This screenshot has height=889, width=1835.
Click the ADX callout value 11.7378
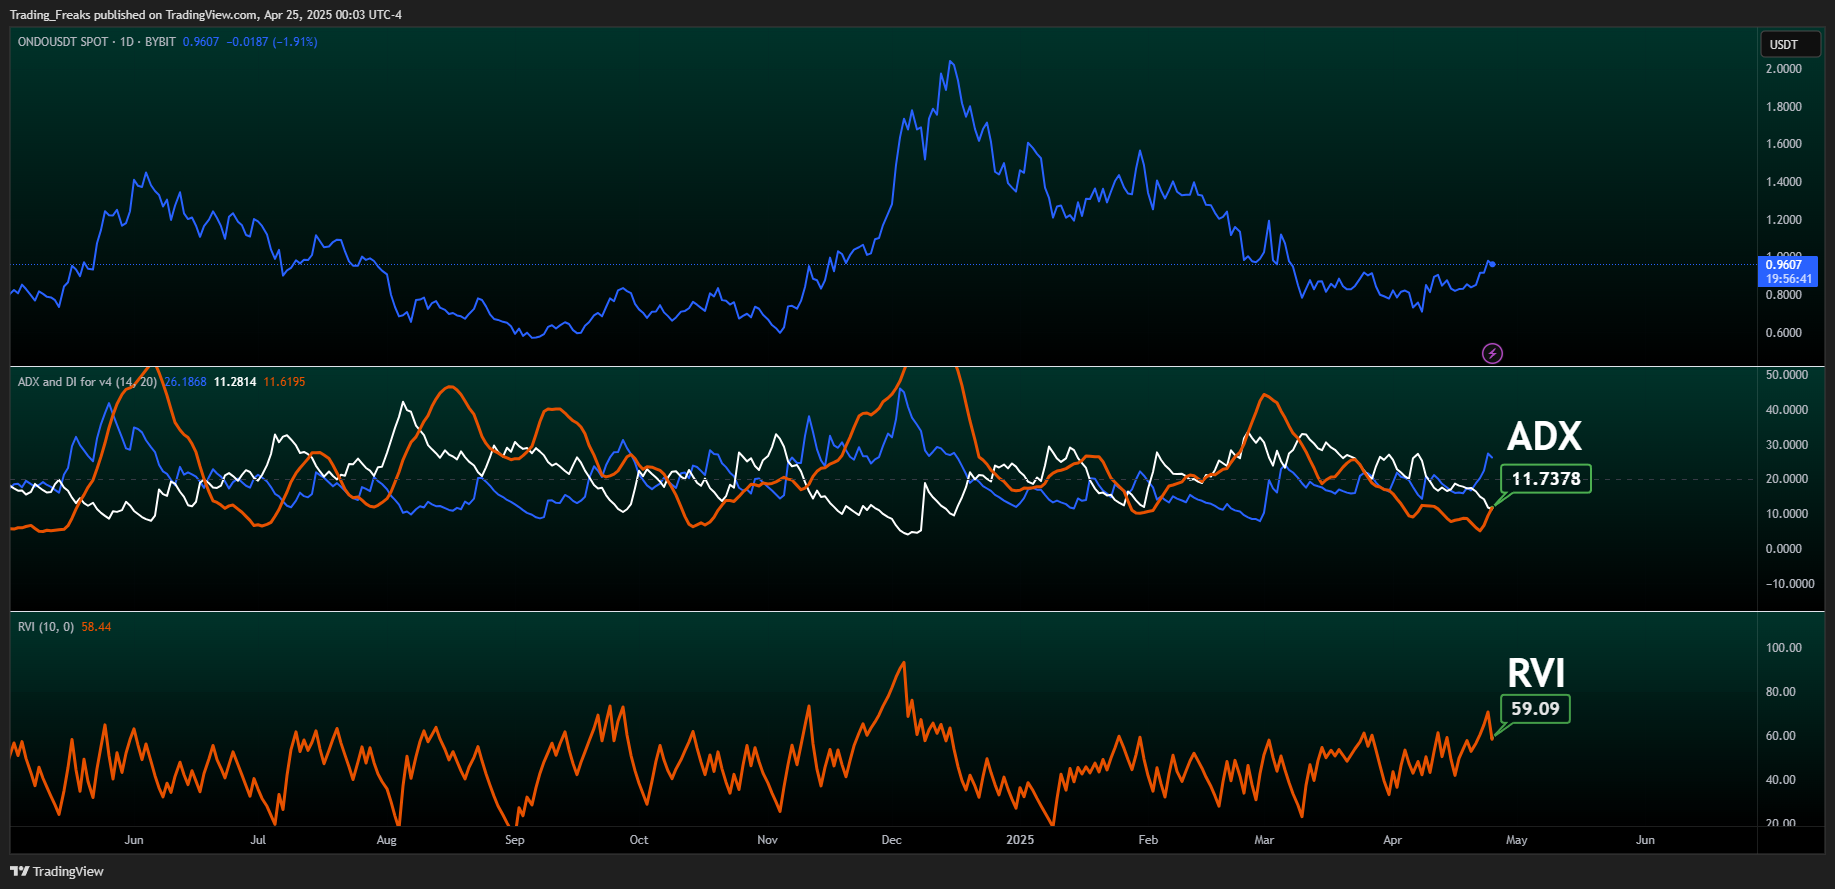1546,479
